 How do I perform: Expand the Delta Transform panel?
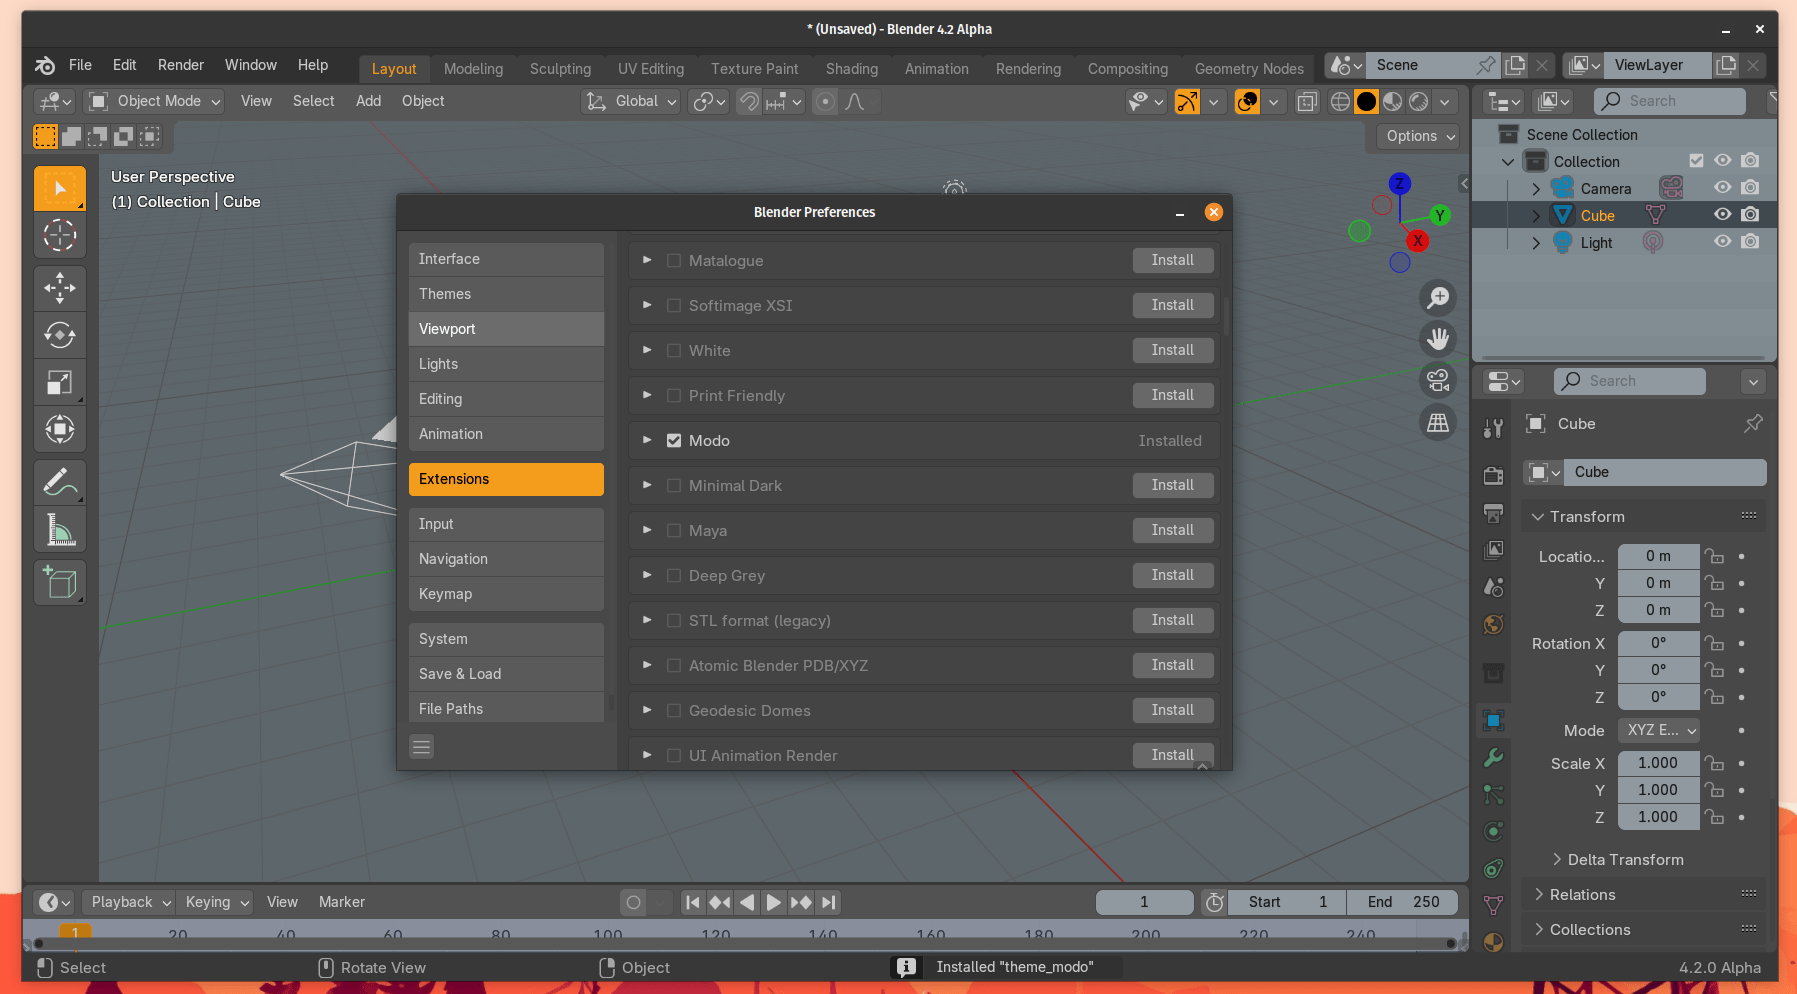click(1621, 859)
